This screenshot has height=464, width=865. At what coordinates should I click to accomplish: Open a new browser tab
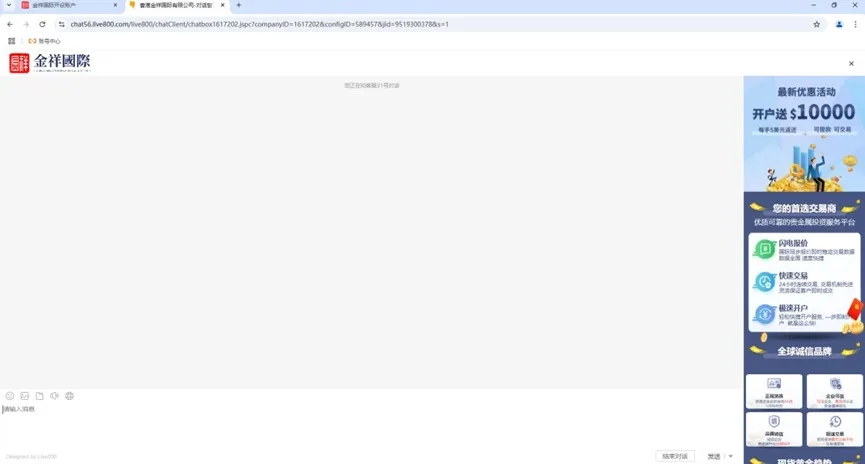[x=239, y=5]
